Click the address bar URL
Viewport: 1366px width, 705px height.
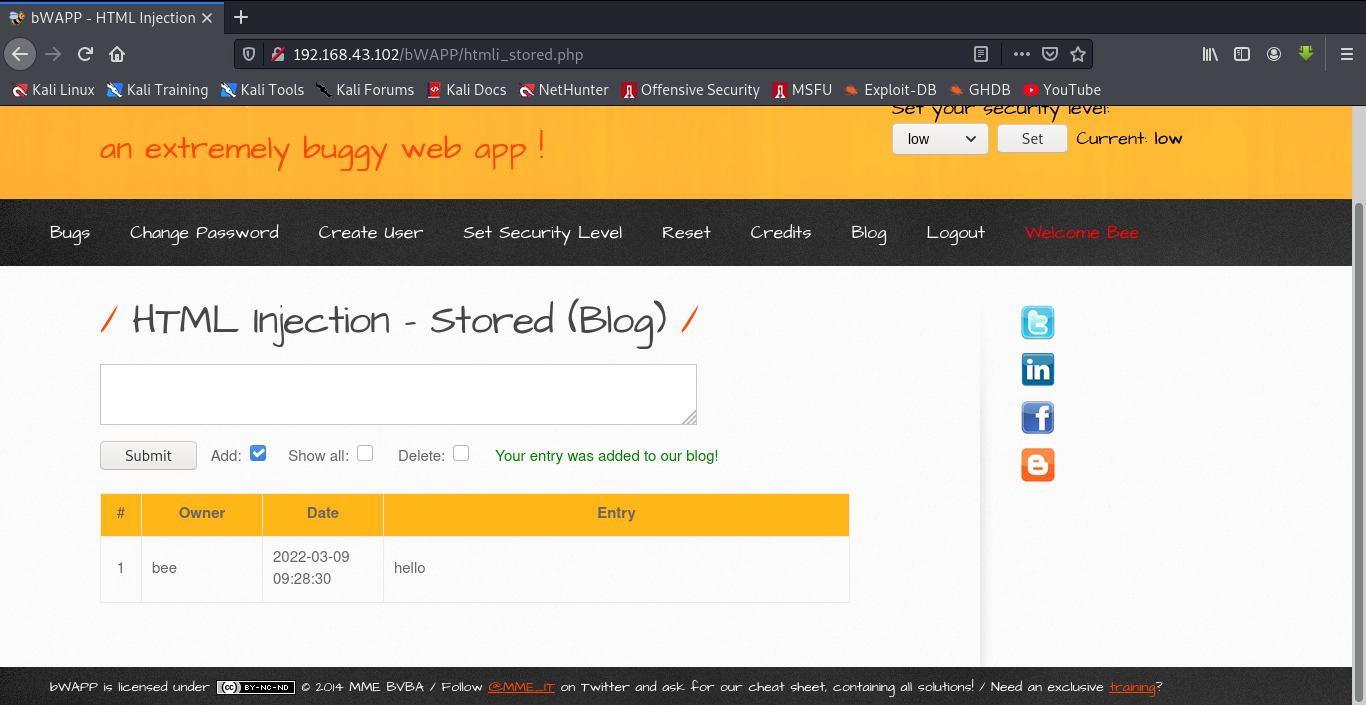click(x=437, y=55)
